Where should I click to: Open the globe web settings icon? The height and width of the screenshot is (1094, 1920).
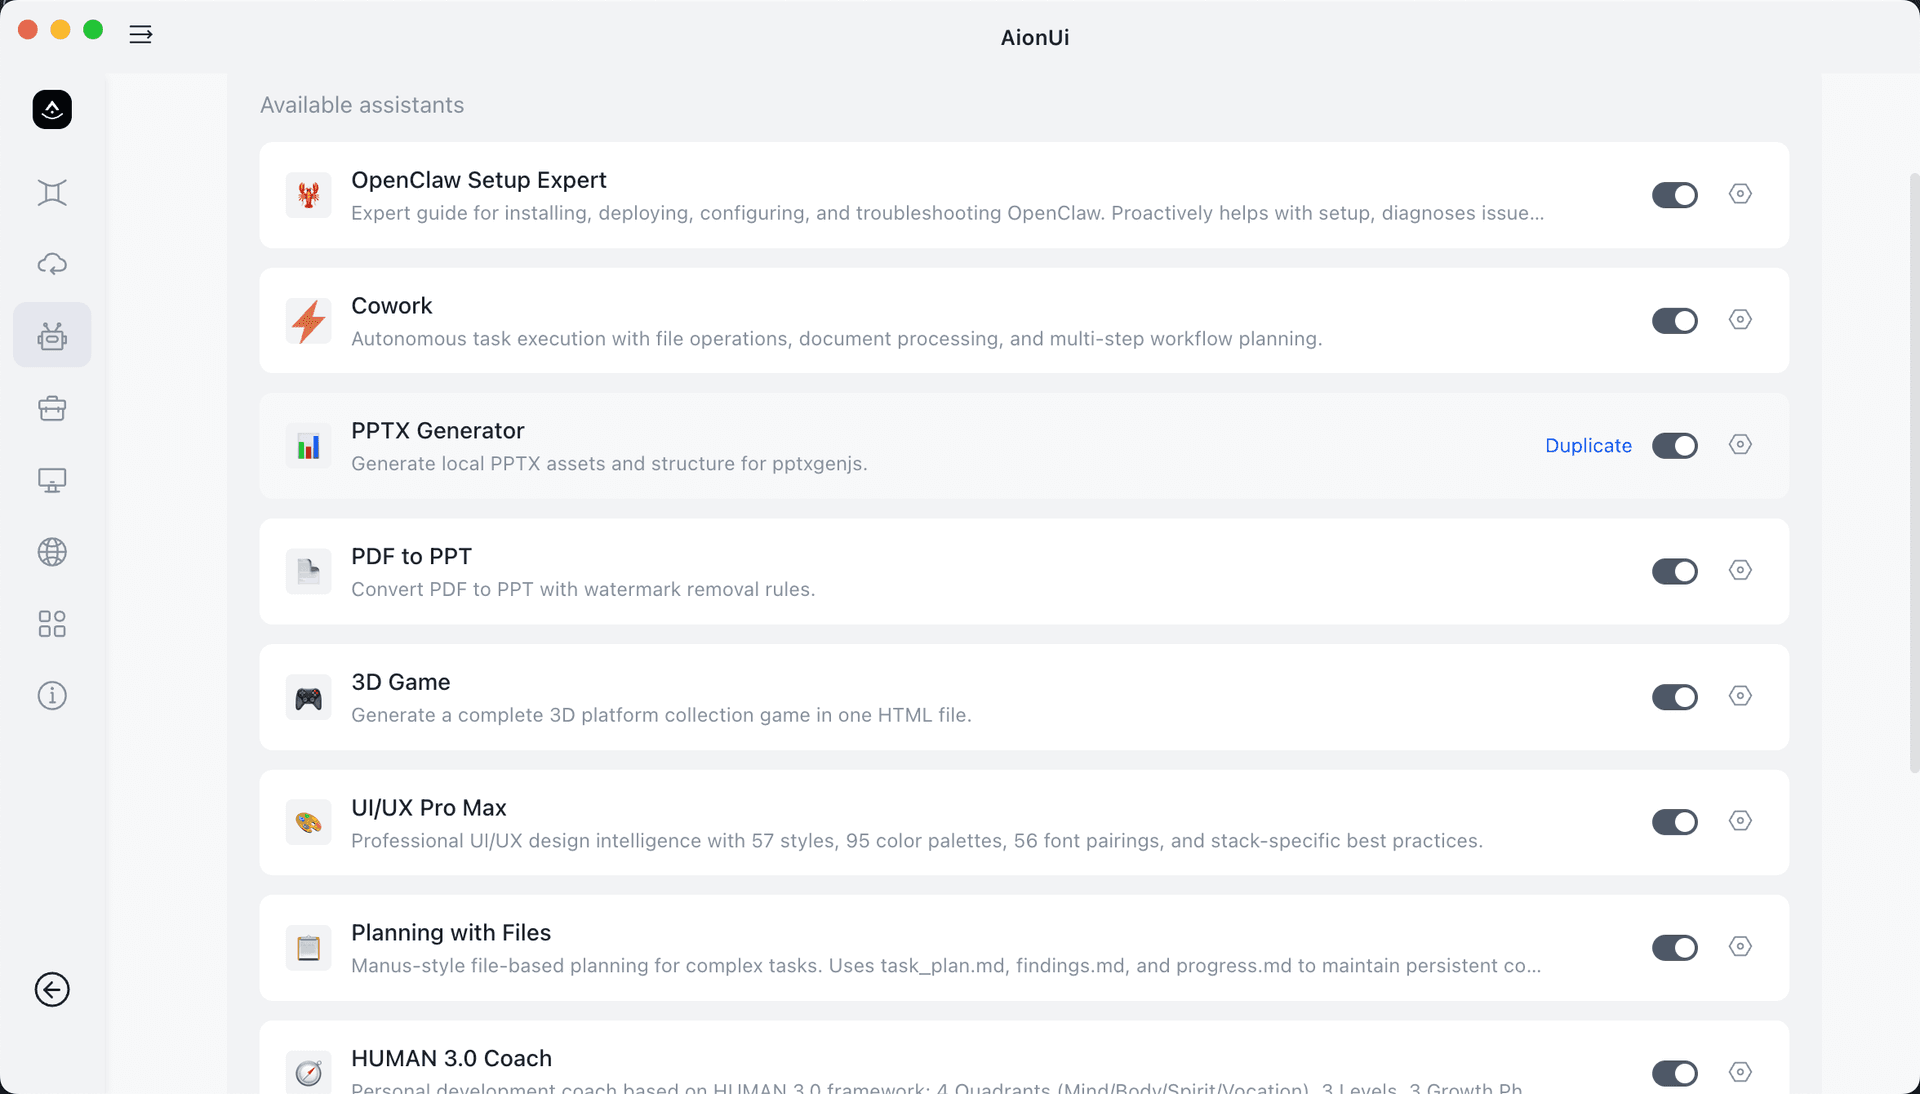coord(52,552)
